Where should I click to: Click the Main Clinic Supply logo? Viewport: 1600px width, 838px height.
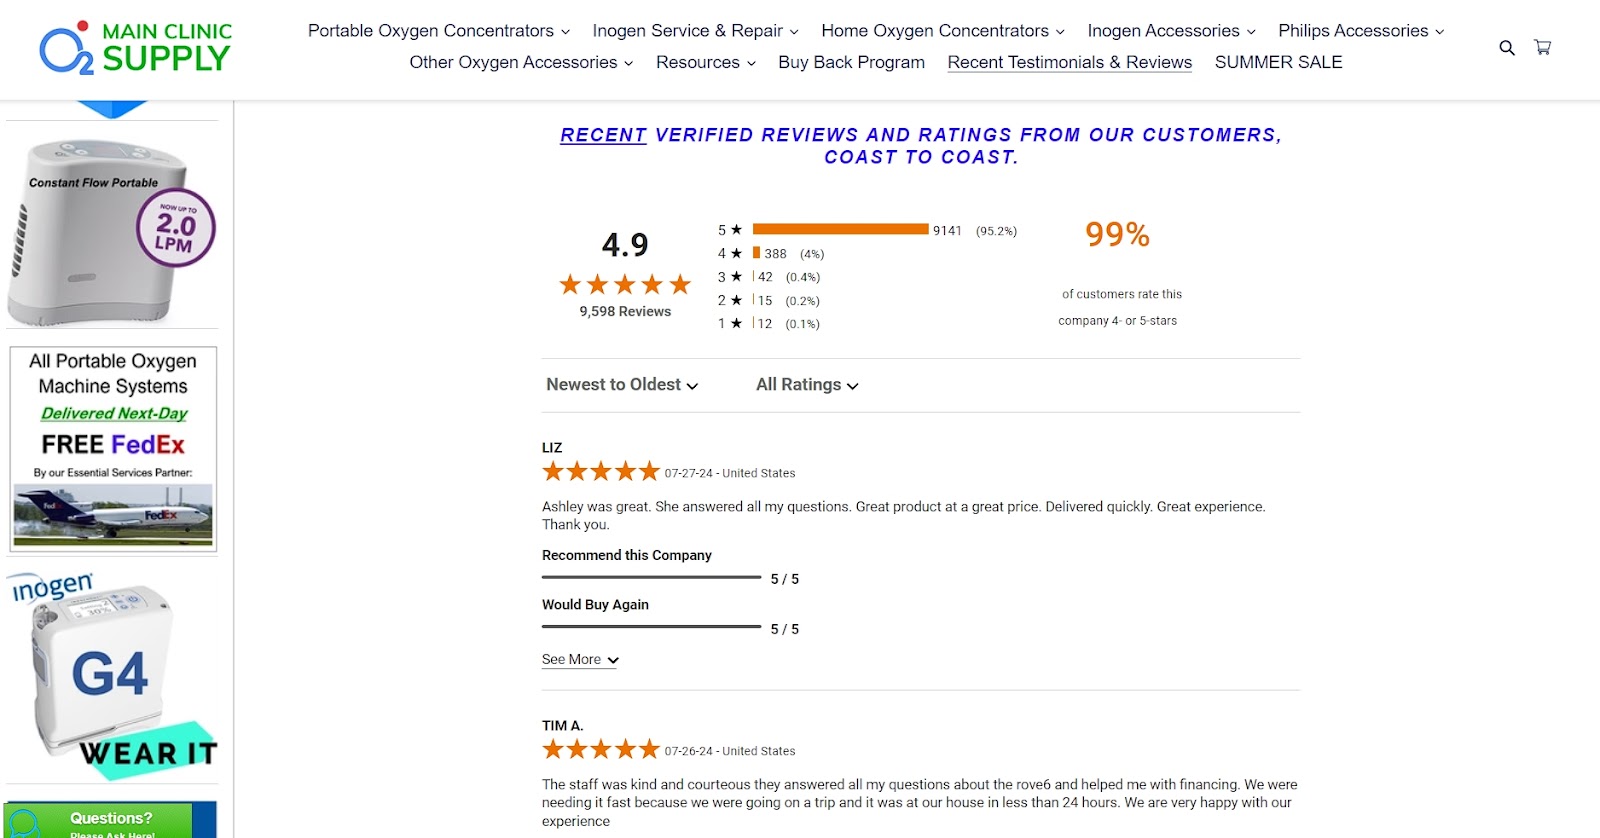[x=136, y=48]
